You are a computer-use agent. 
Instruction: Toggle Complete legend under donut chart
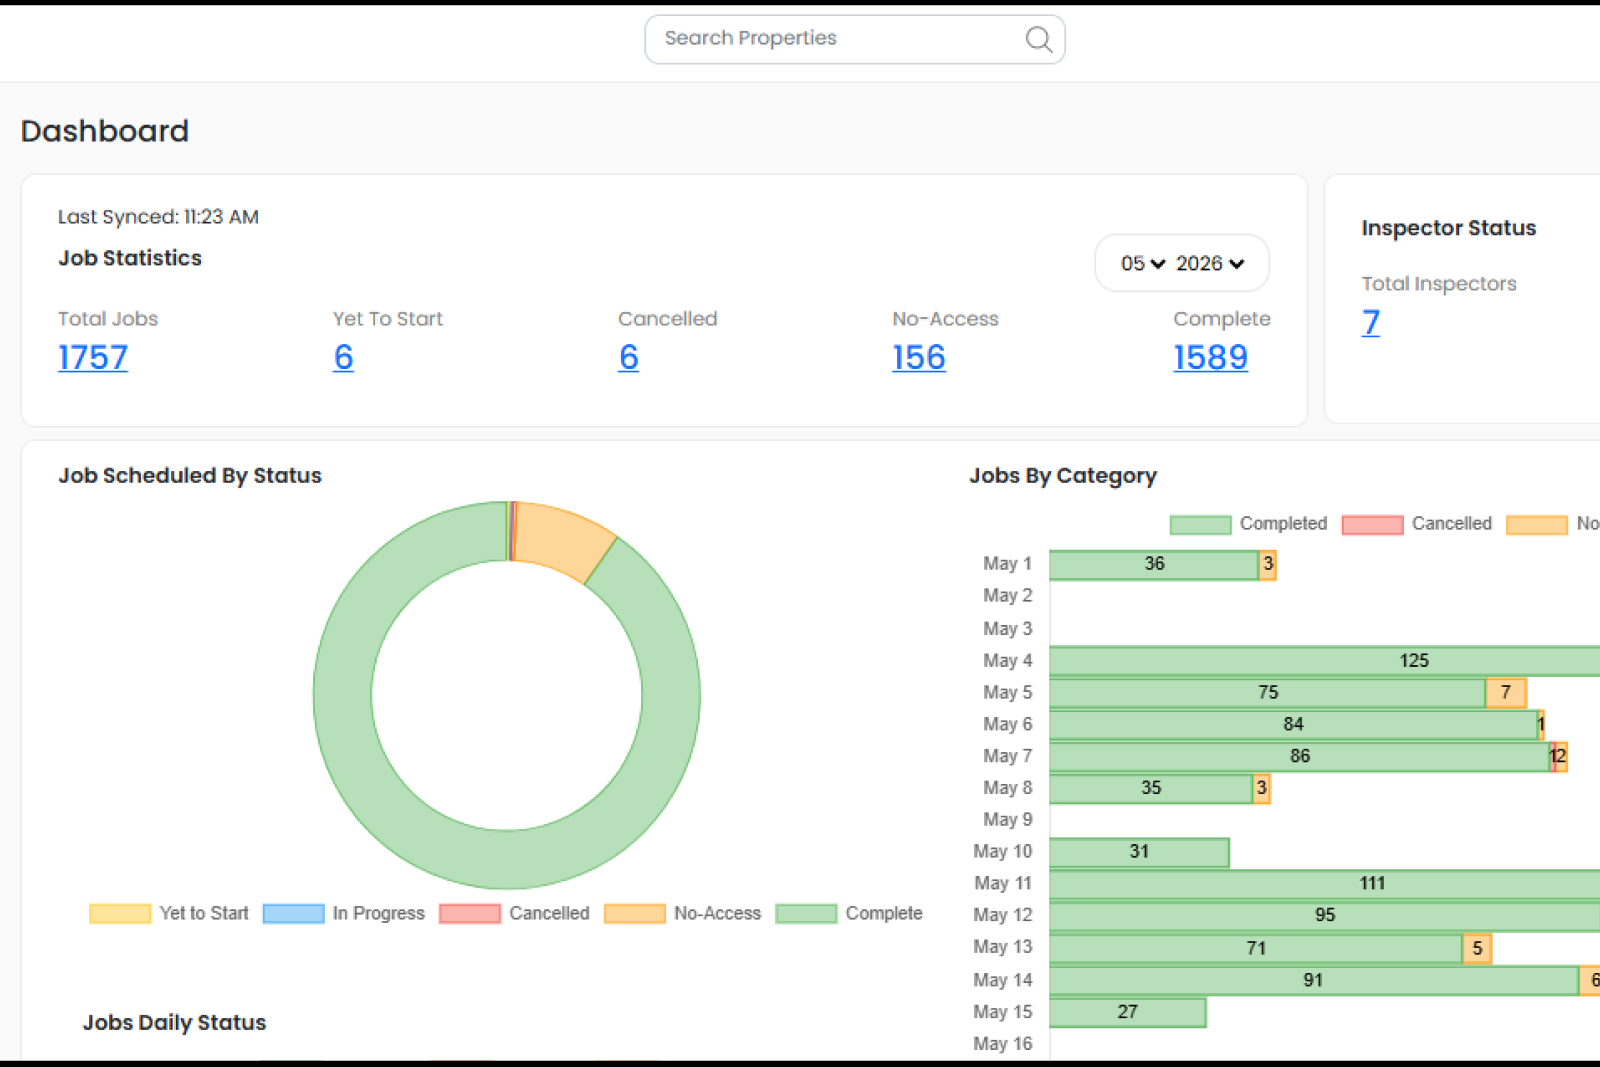pyautogui.click(x=849, y=913)
